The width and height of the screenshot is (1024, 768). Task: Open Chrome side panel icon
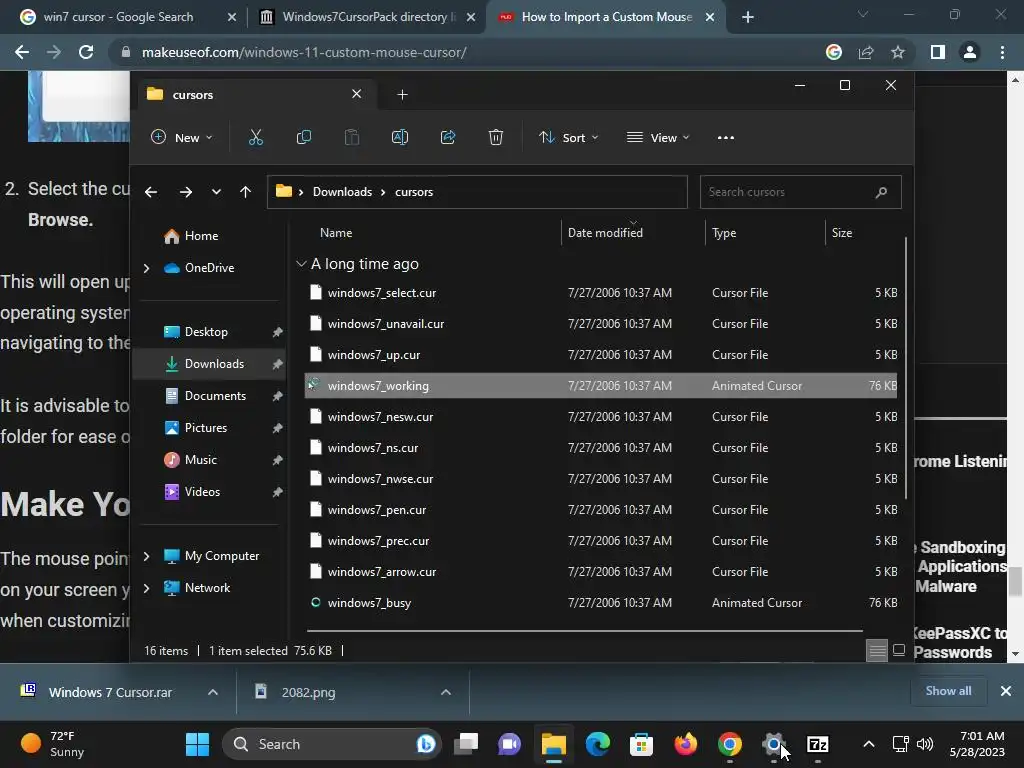coord(938,52)
